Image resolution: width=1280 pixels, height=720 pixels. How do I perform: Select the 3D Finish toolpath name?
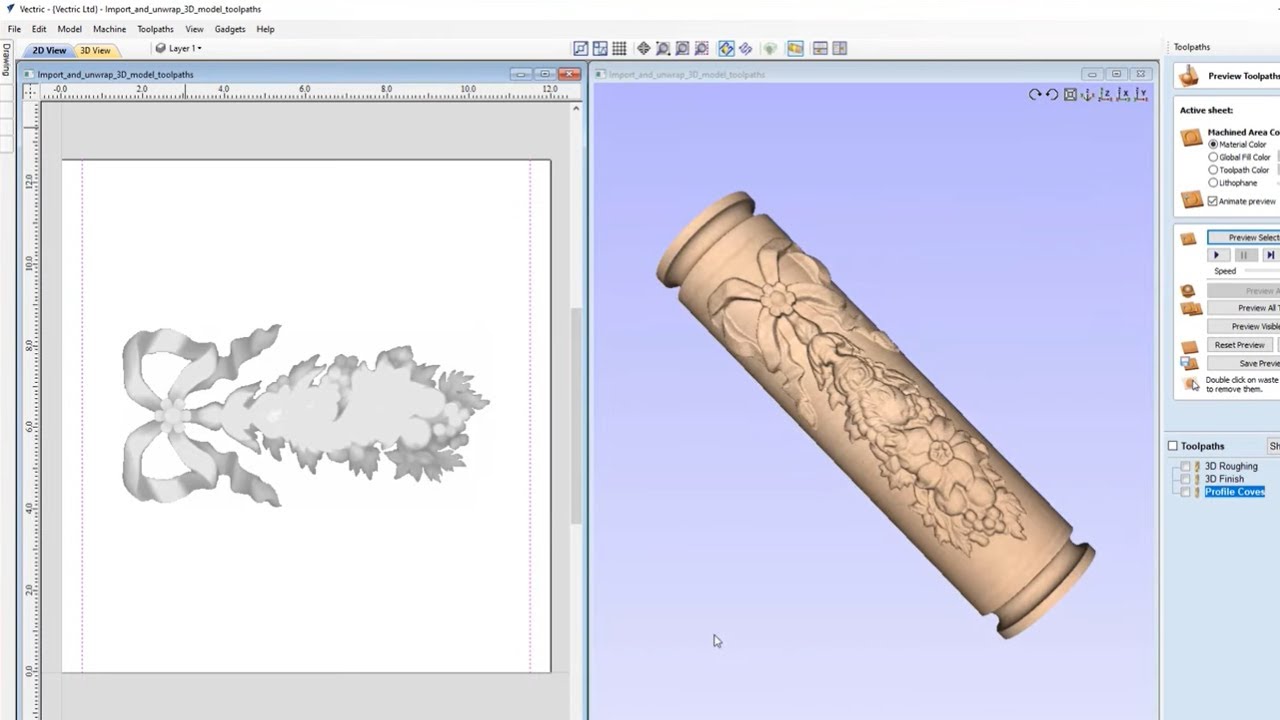[x=1224, y=479]
